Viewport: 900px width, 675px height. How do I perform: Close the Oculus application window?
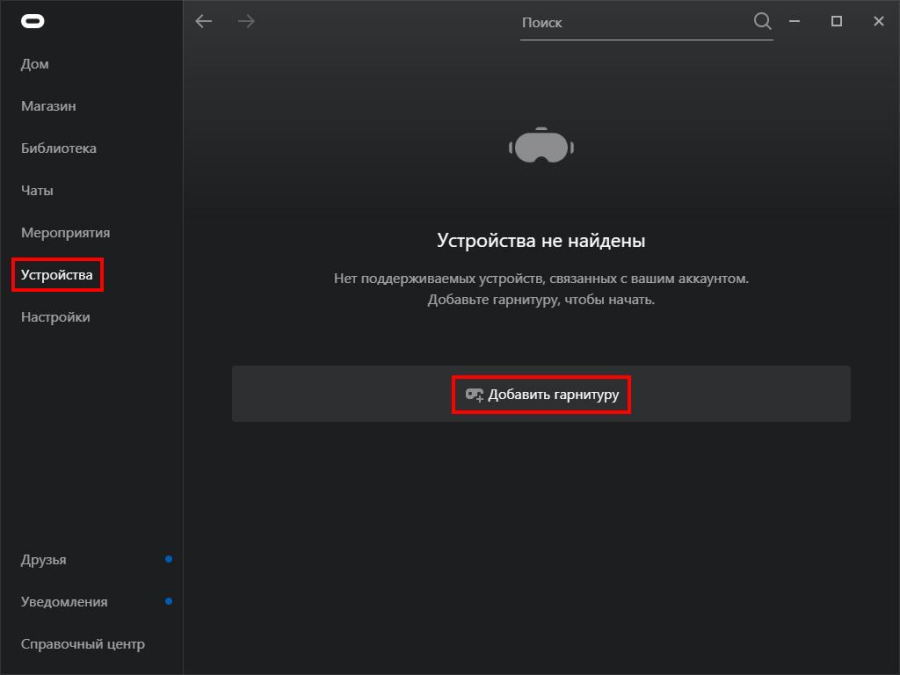878,21
